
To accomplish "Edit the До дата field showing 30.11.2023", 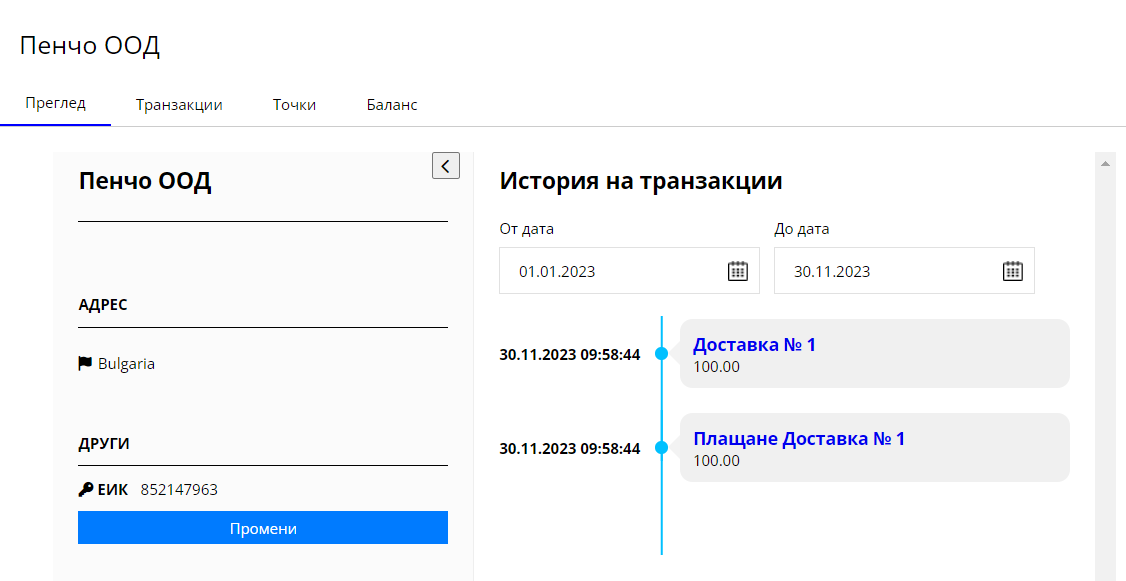I will (904, 271).
